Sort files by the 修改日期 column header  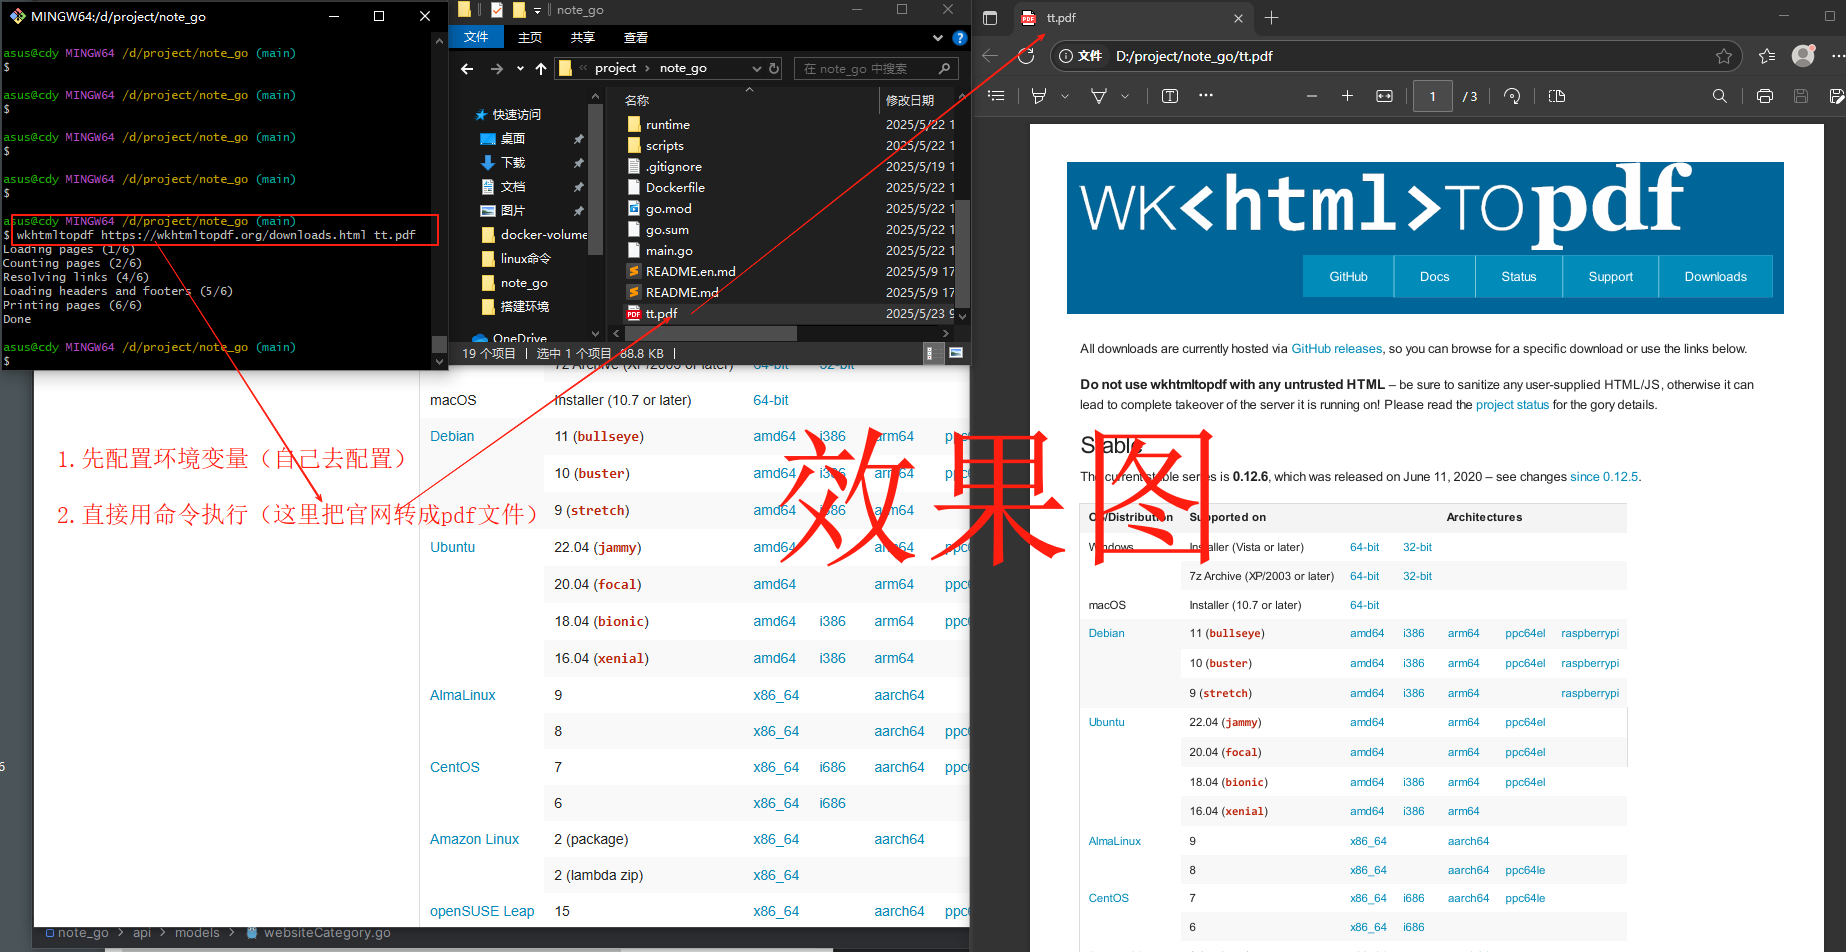tap(910, 100)
